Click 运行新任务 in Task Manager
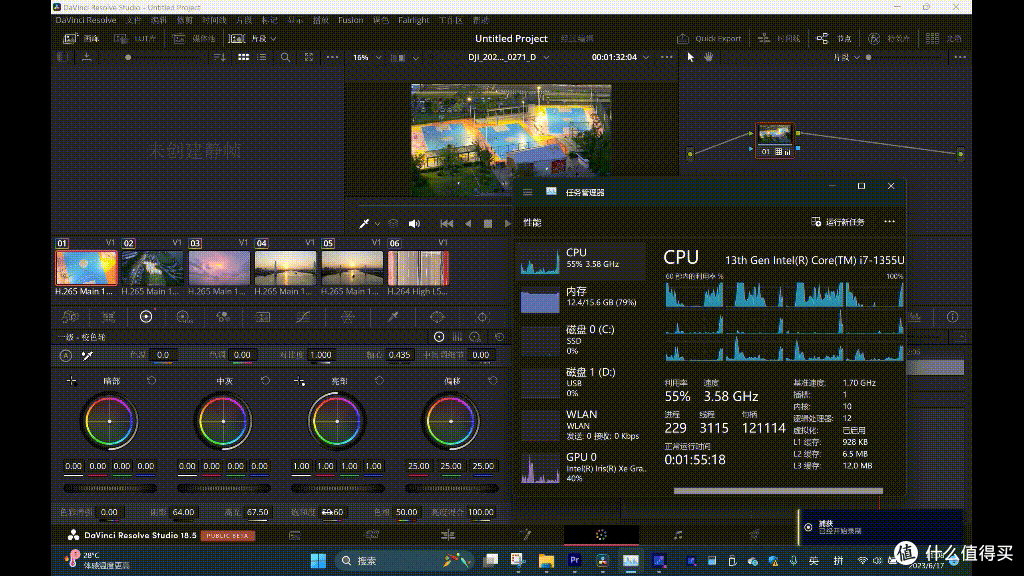 click(x=838, y=222)
